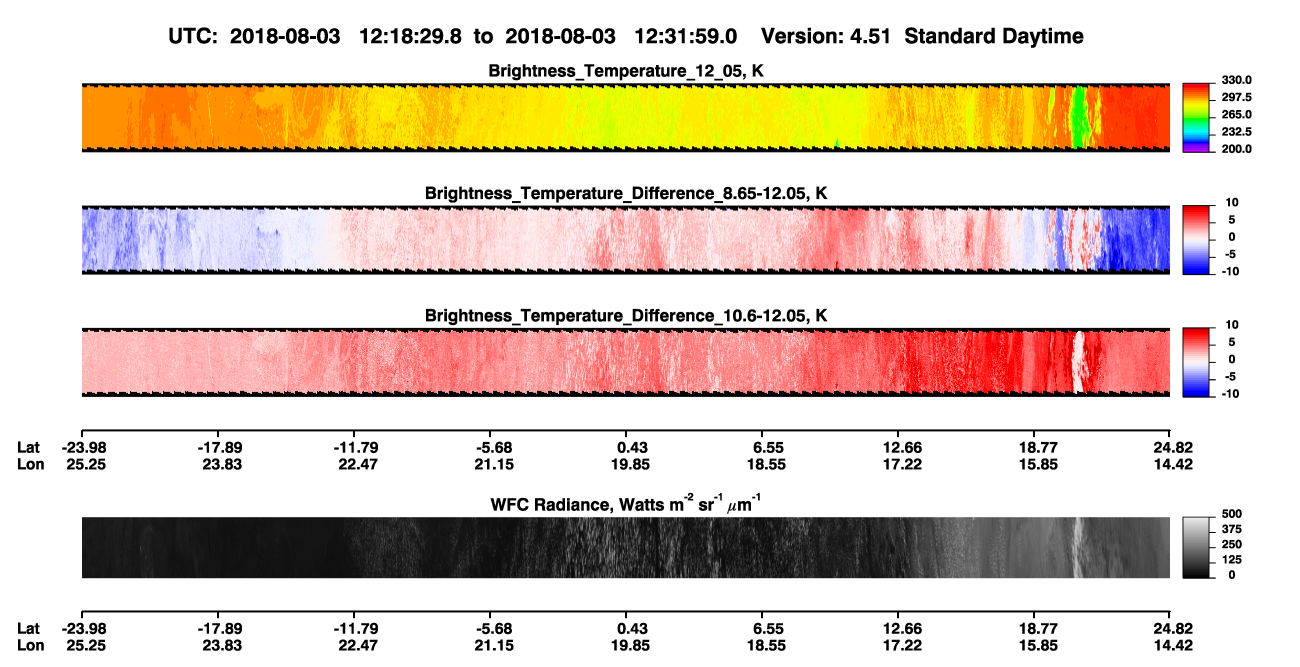Click the Brightness Temperature 12_05 image strip
Screen dimensions: 1300x667
pyautogui.click(x=625, y=117)
